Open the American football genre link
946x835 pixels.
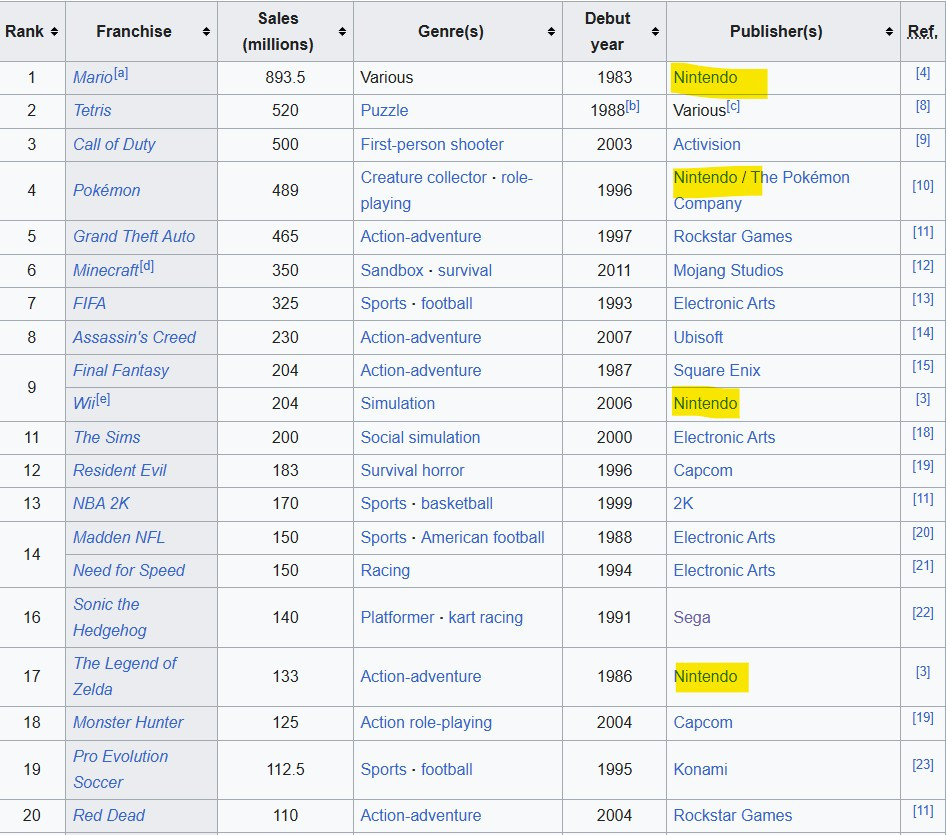tap(483, 537)
